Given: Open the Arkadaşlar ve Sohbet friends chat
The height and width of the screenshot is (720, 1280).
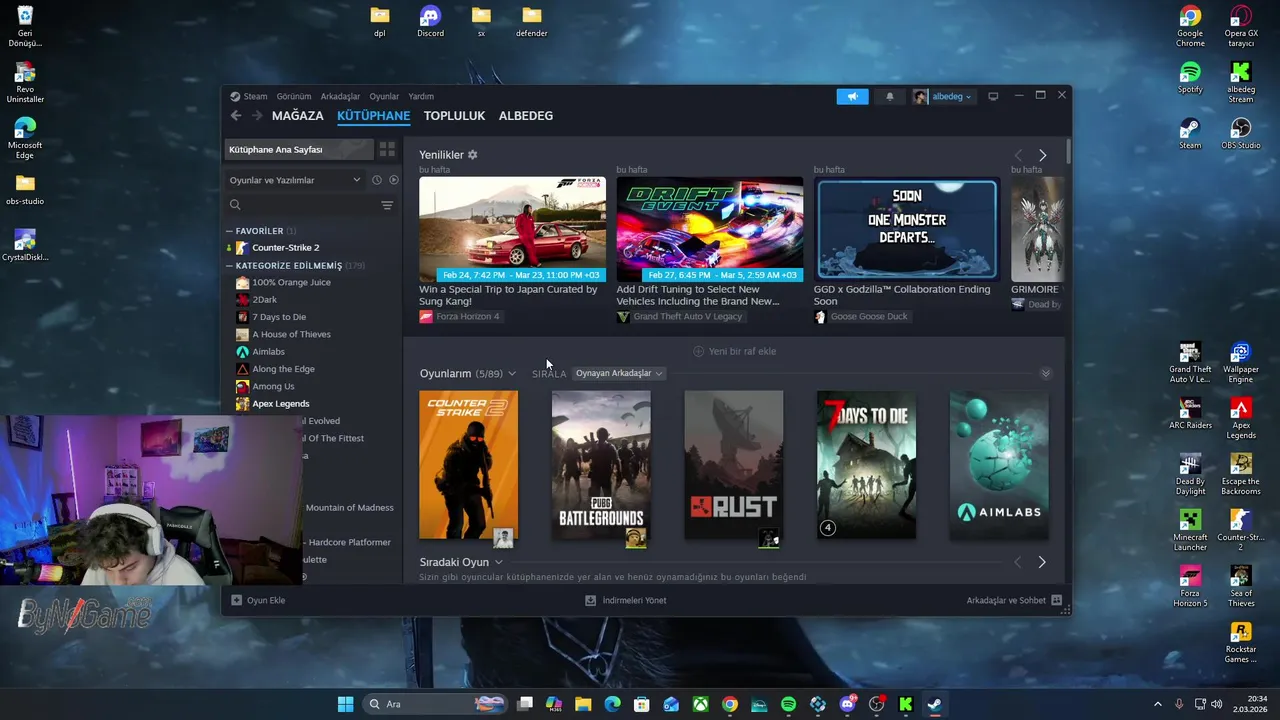Looking at the screenshot, I should (x=1014, y=600).
